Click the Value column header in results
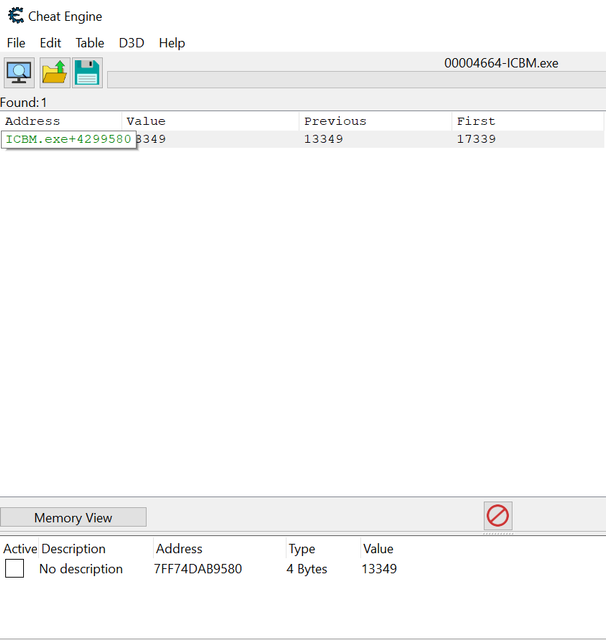The width and height of the screenshot is (606, 640). pos(210,121)
